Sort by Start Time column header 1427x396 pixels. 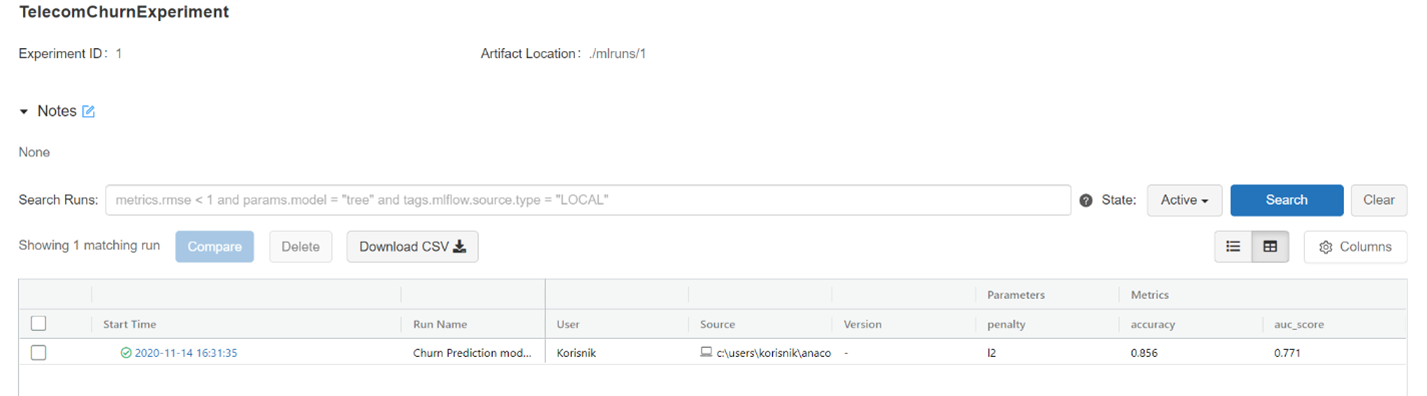coord(130,325)
